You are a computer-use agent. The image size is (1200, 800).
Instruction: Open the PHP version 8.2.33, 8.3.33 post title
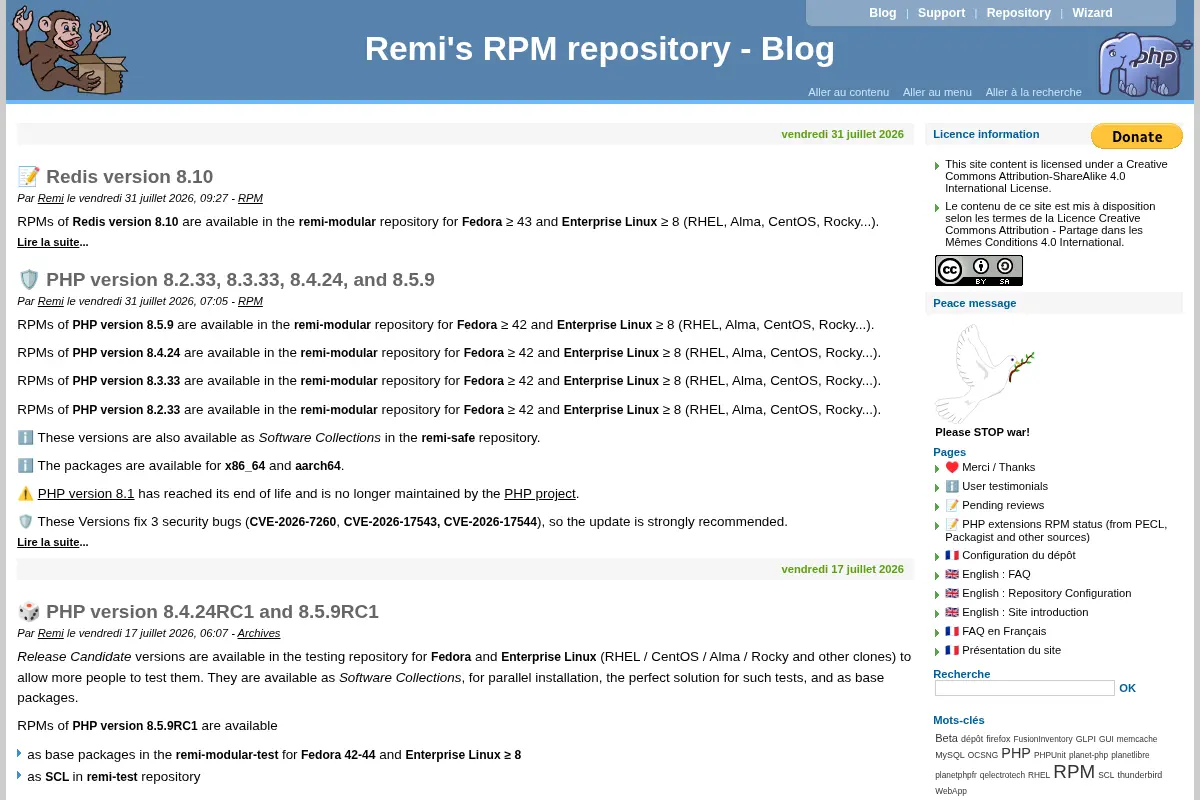[x=240, y=280]
